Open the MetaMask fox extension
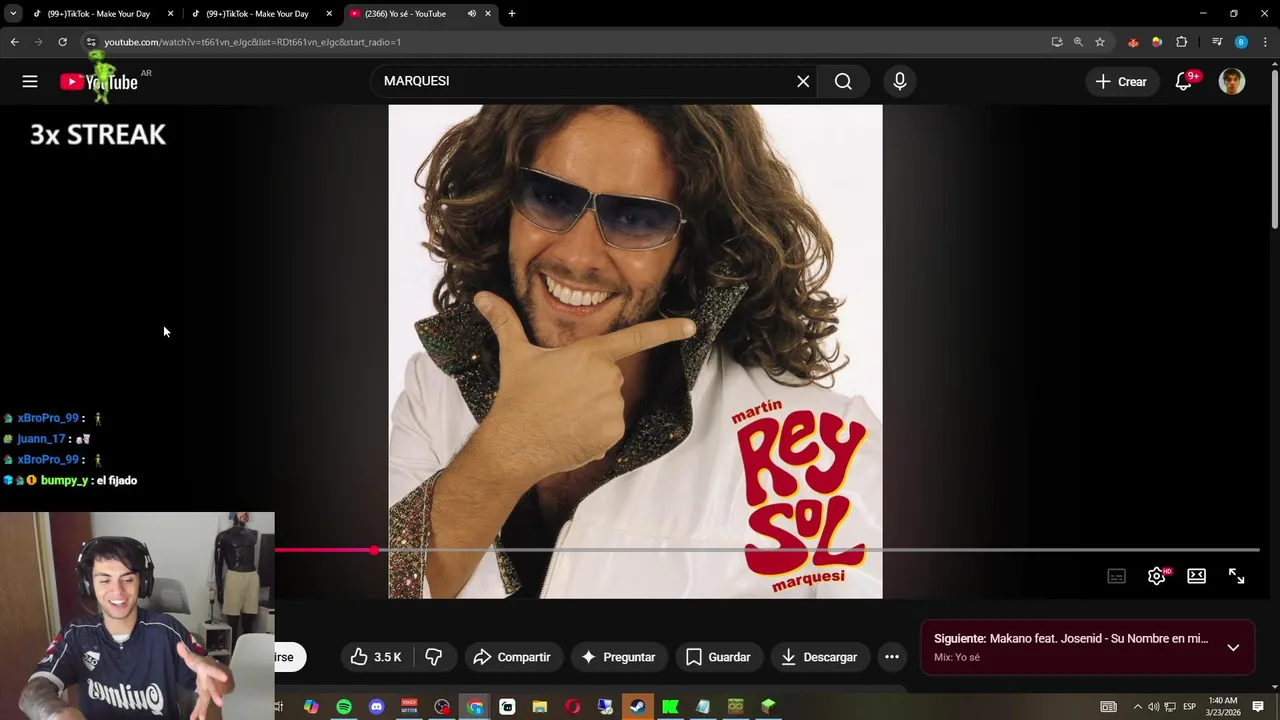This screenshot has width=1280, height=720. point(1133,42)
